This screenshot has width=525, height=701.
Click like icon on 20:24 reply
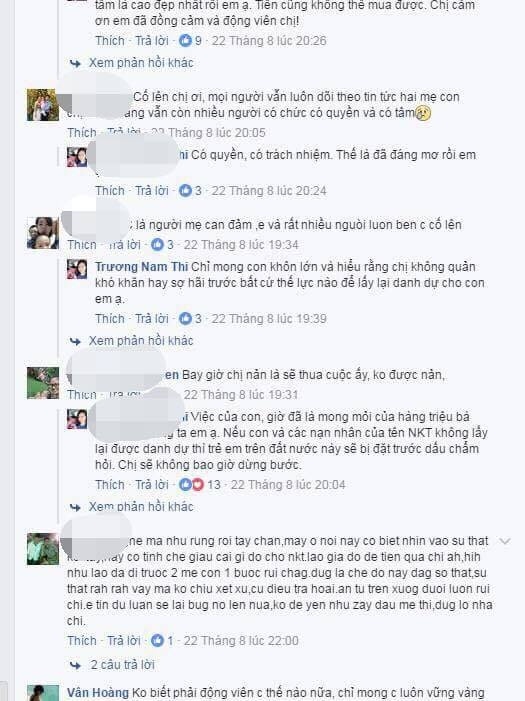click(x=185, y=191)
